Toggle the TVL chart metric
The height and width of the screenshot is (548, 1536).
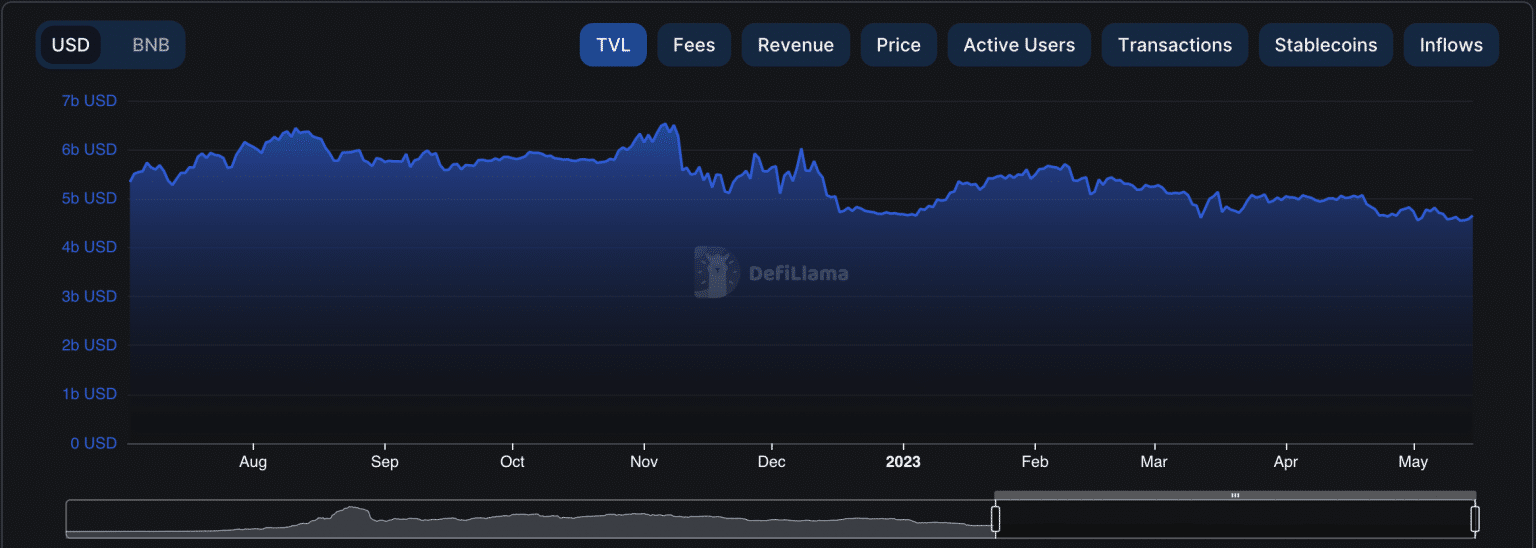613,45
